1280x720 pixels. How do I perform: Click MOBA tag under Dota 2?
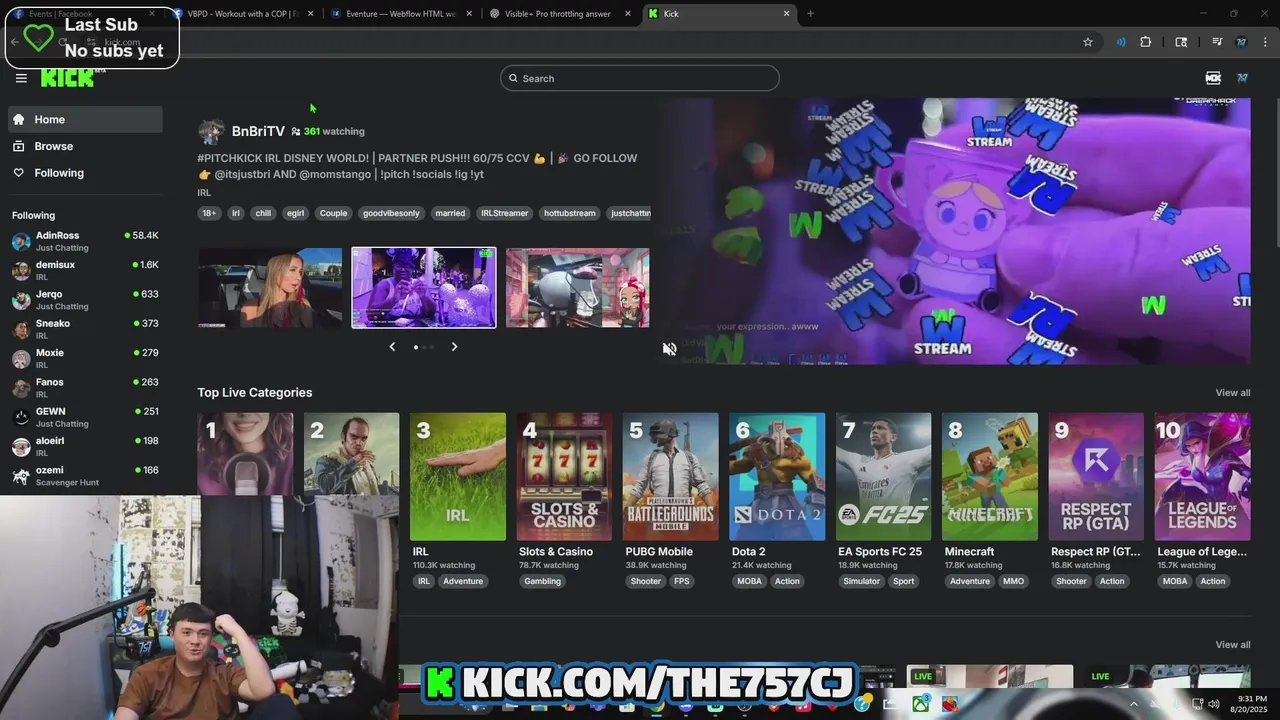pyautogui.click(x=749, y=581)
